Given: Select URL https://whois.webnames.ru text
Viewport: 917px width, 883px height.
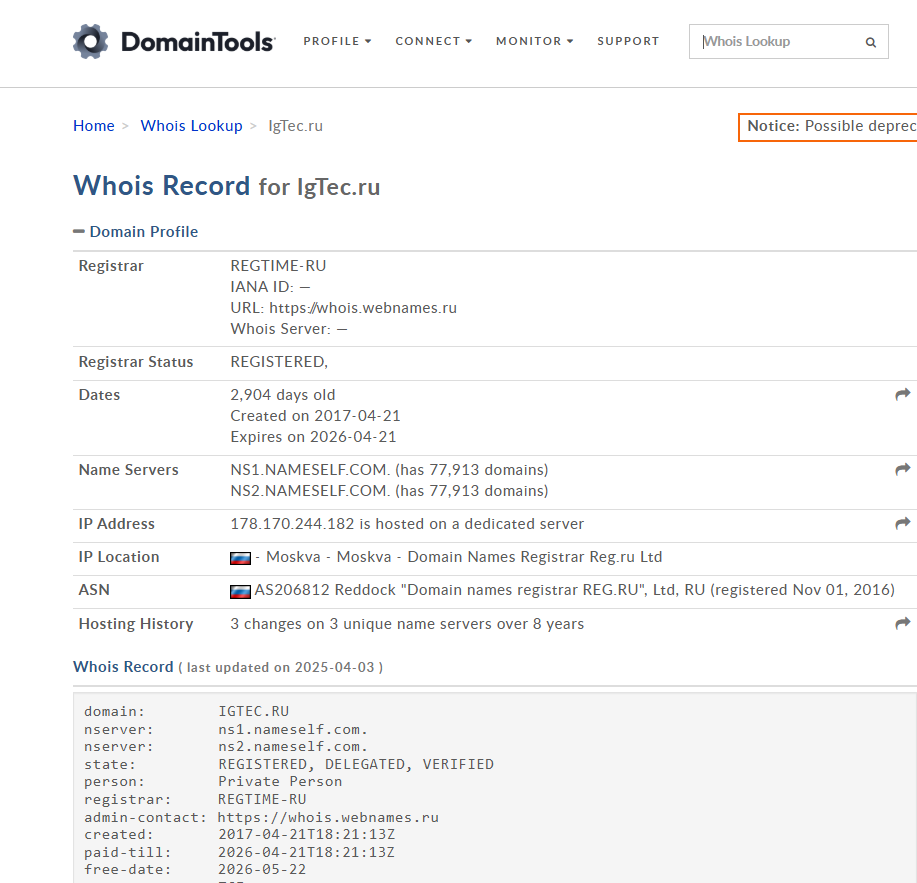Looking at the screenshot, I should (x=343, y=308).
